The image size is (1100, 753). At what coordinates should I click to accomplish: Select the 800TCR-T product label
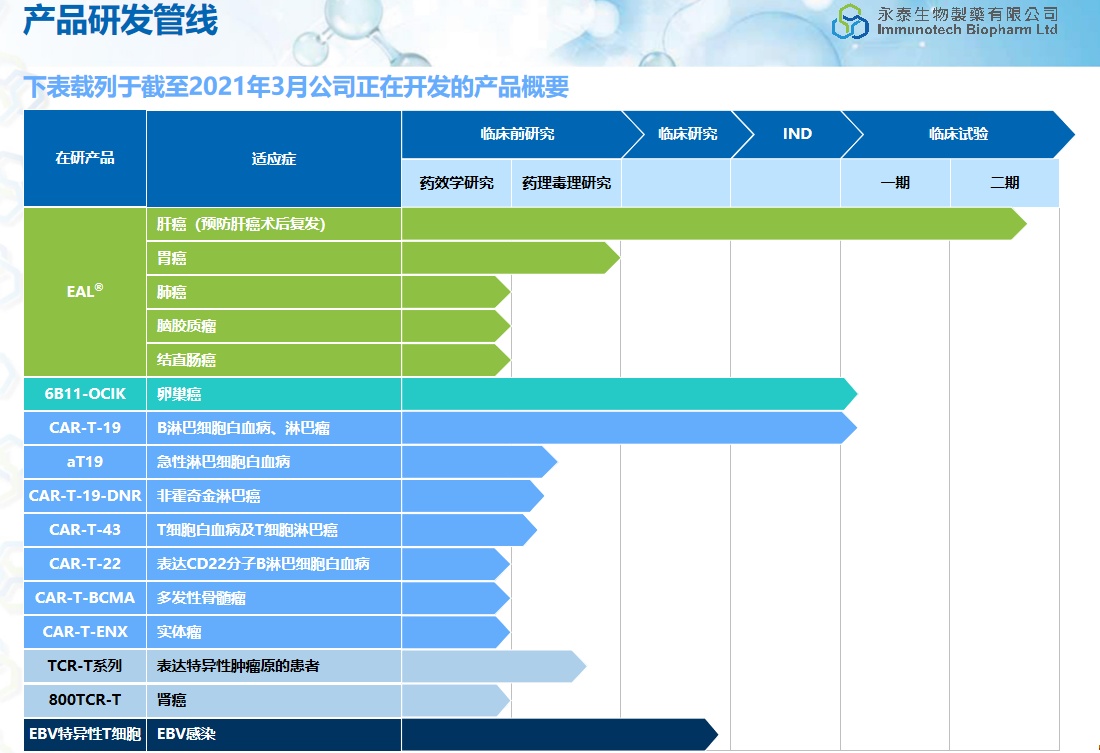[x=85, y=700]
